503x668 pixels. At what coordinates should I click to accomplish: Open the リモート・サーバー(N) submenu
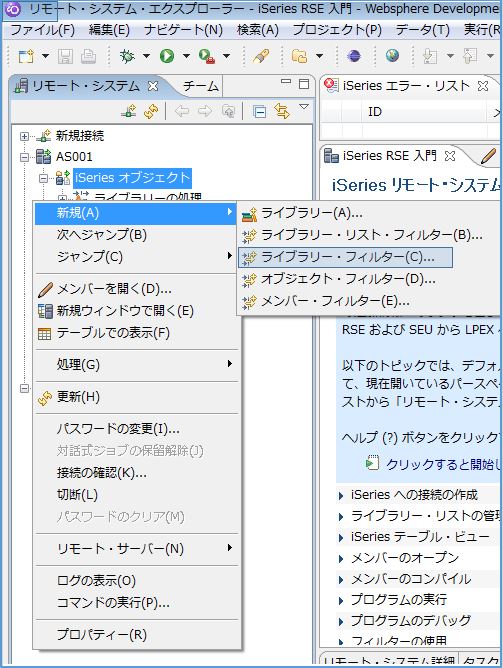136,549
